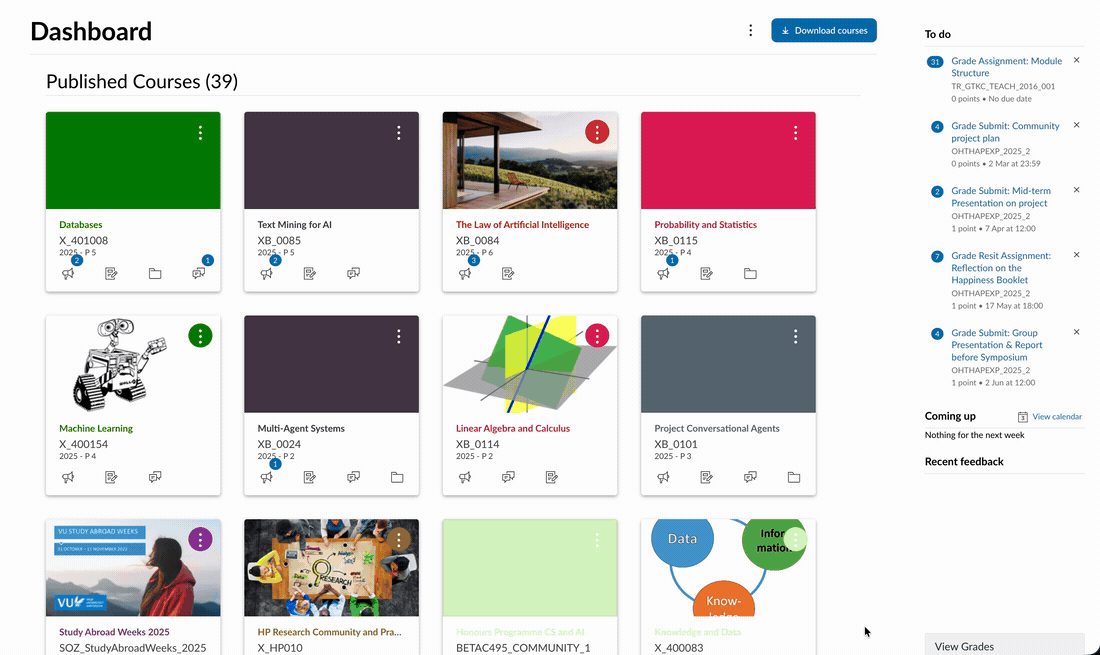The width and height of the screenshot is (1100, 655).
Task: Open Discussions icon on Text Mining for AI card
Action: tap(354, 274)
